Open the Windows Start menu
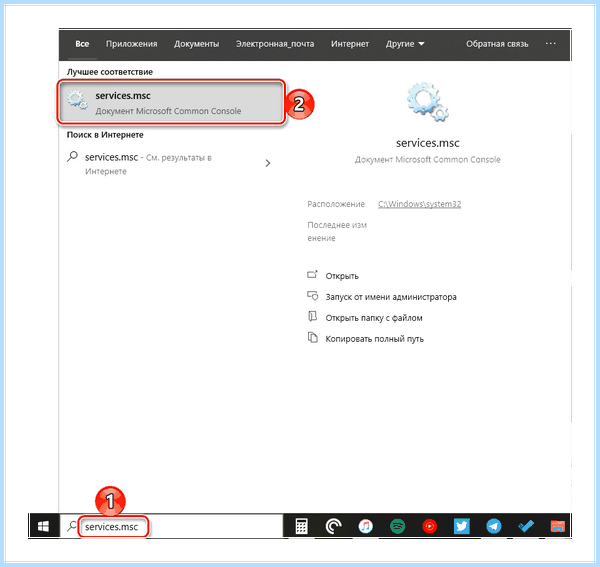This screenshot has width=600, height=567. (43, 526)
